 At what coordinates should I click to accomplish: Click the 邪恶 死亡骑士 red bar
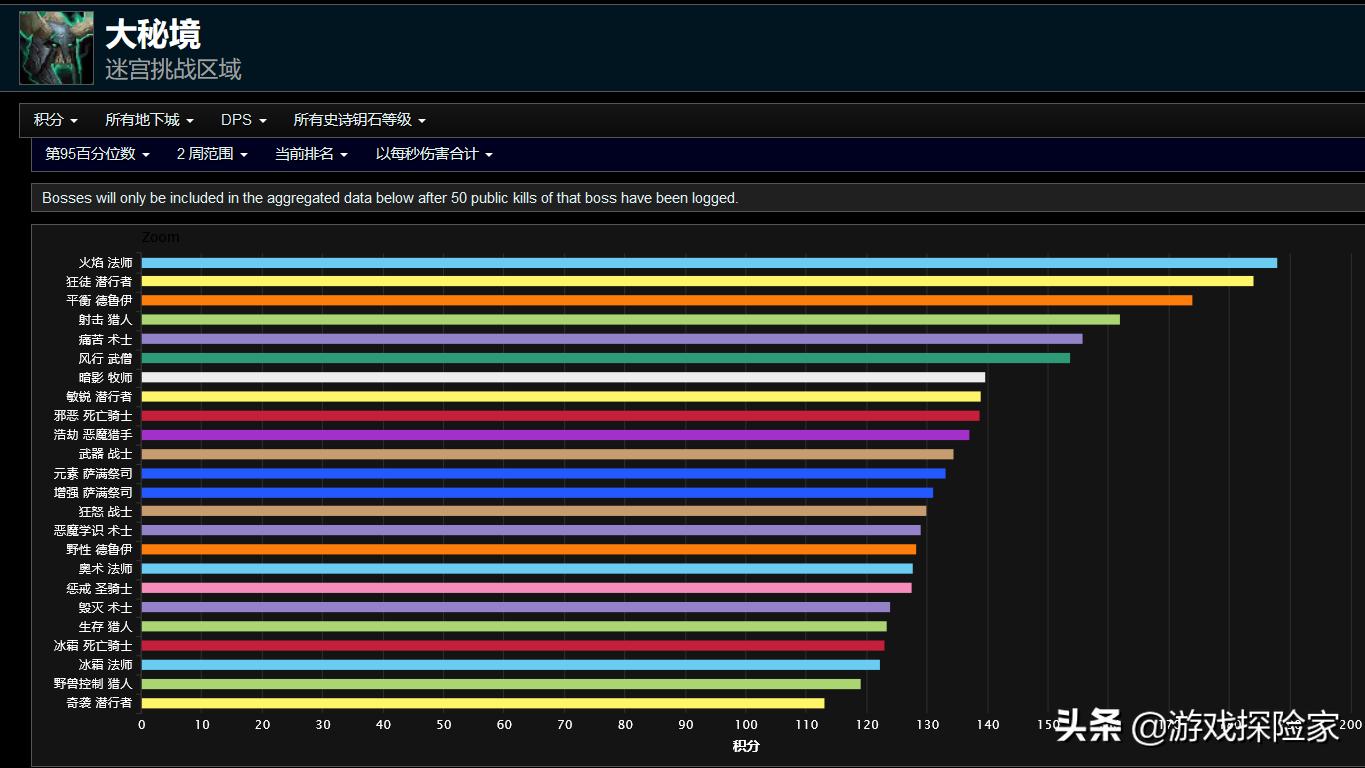tap(560, 416)
